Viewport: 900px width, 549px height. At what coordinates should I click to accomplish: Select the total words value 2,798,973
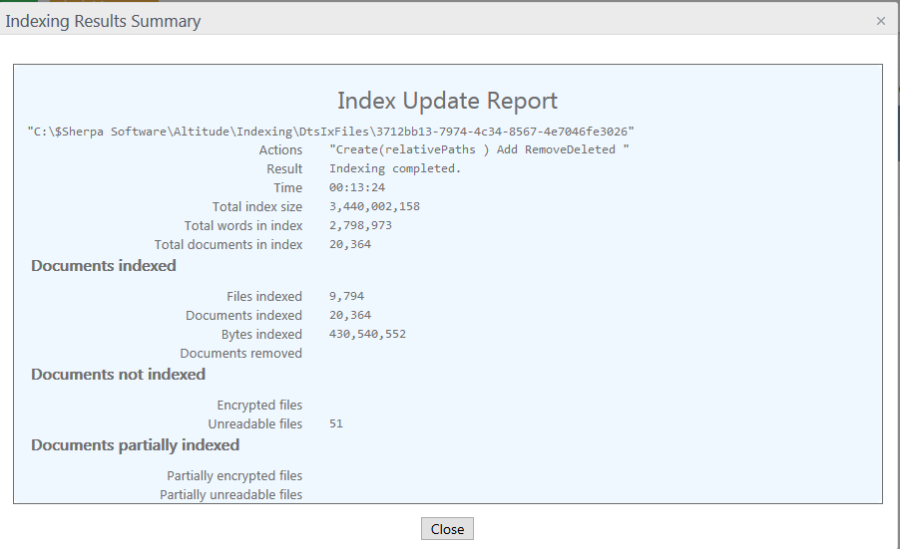360,226
